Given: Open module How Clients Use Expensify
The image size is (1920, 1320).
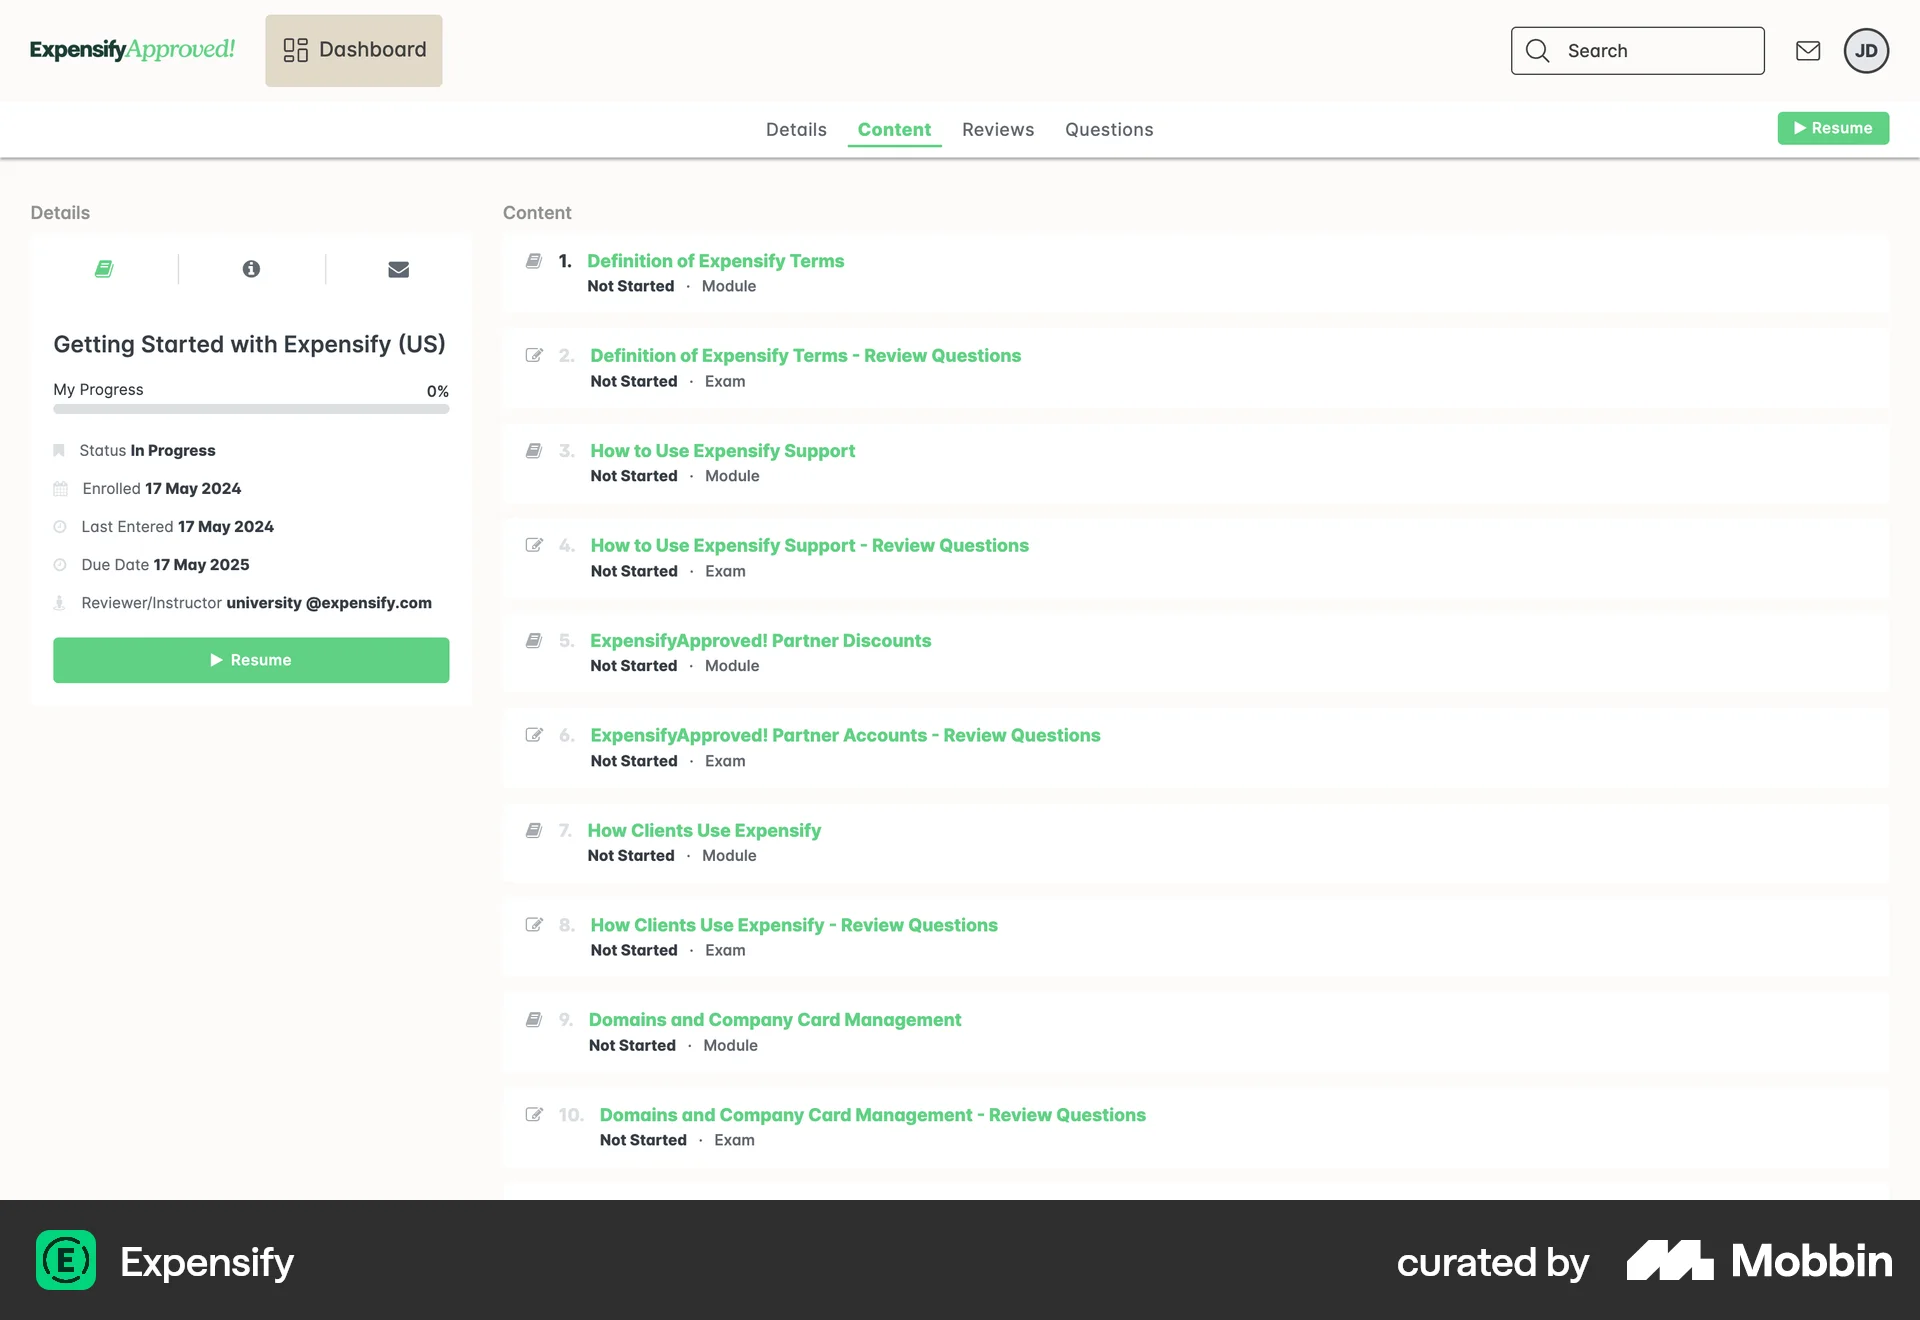Looking at the screenshot, I should 703,830.
